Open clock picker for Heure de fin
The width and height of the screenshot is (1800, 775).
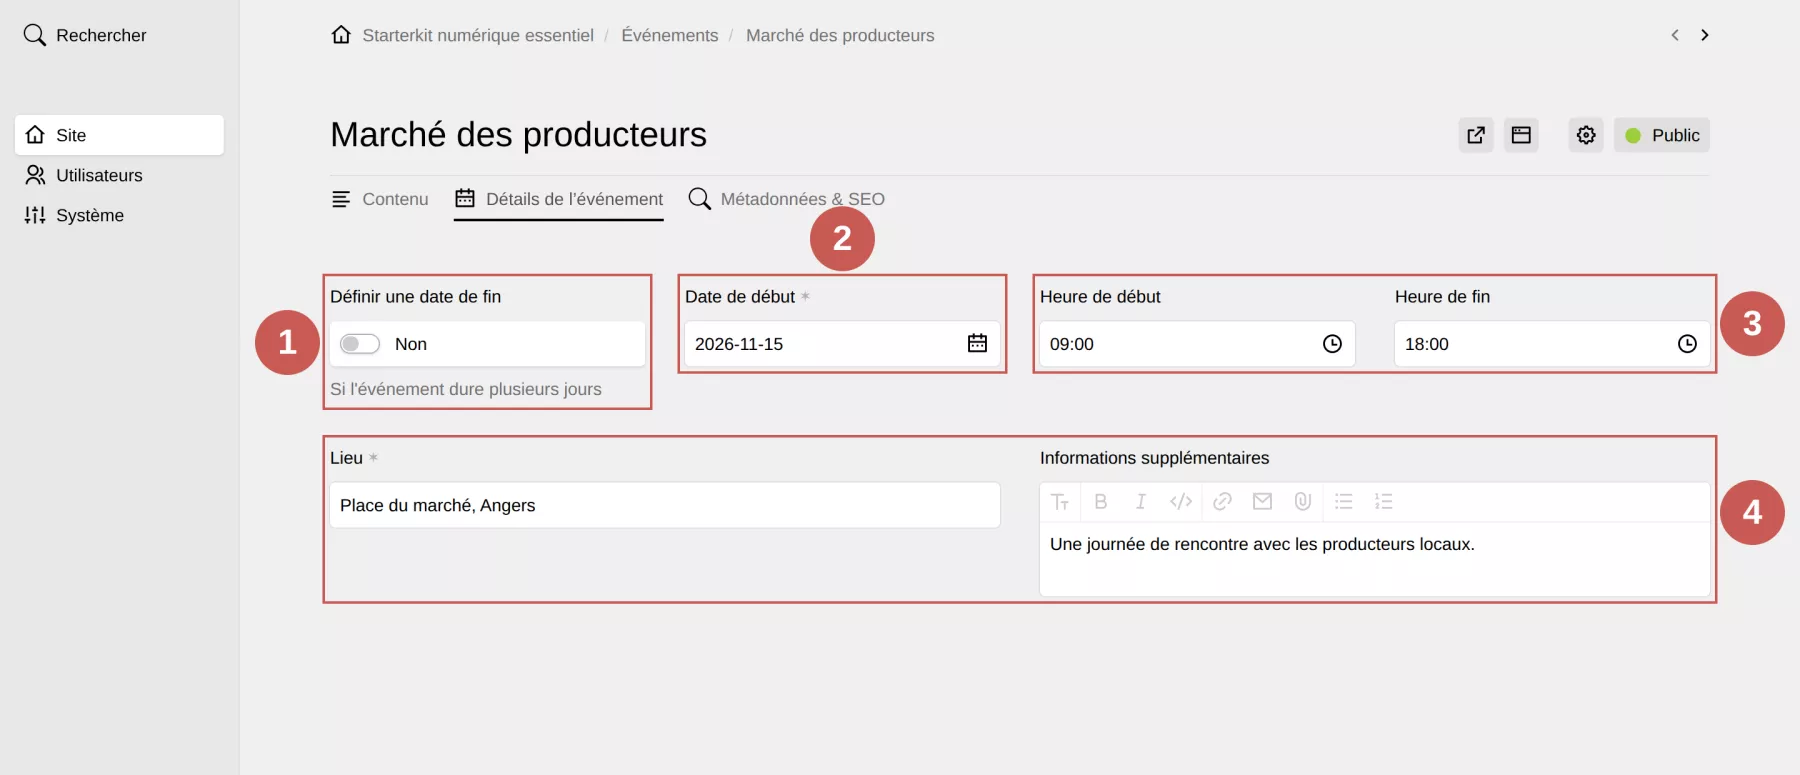[1687, 344]
